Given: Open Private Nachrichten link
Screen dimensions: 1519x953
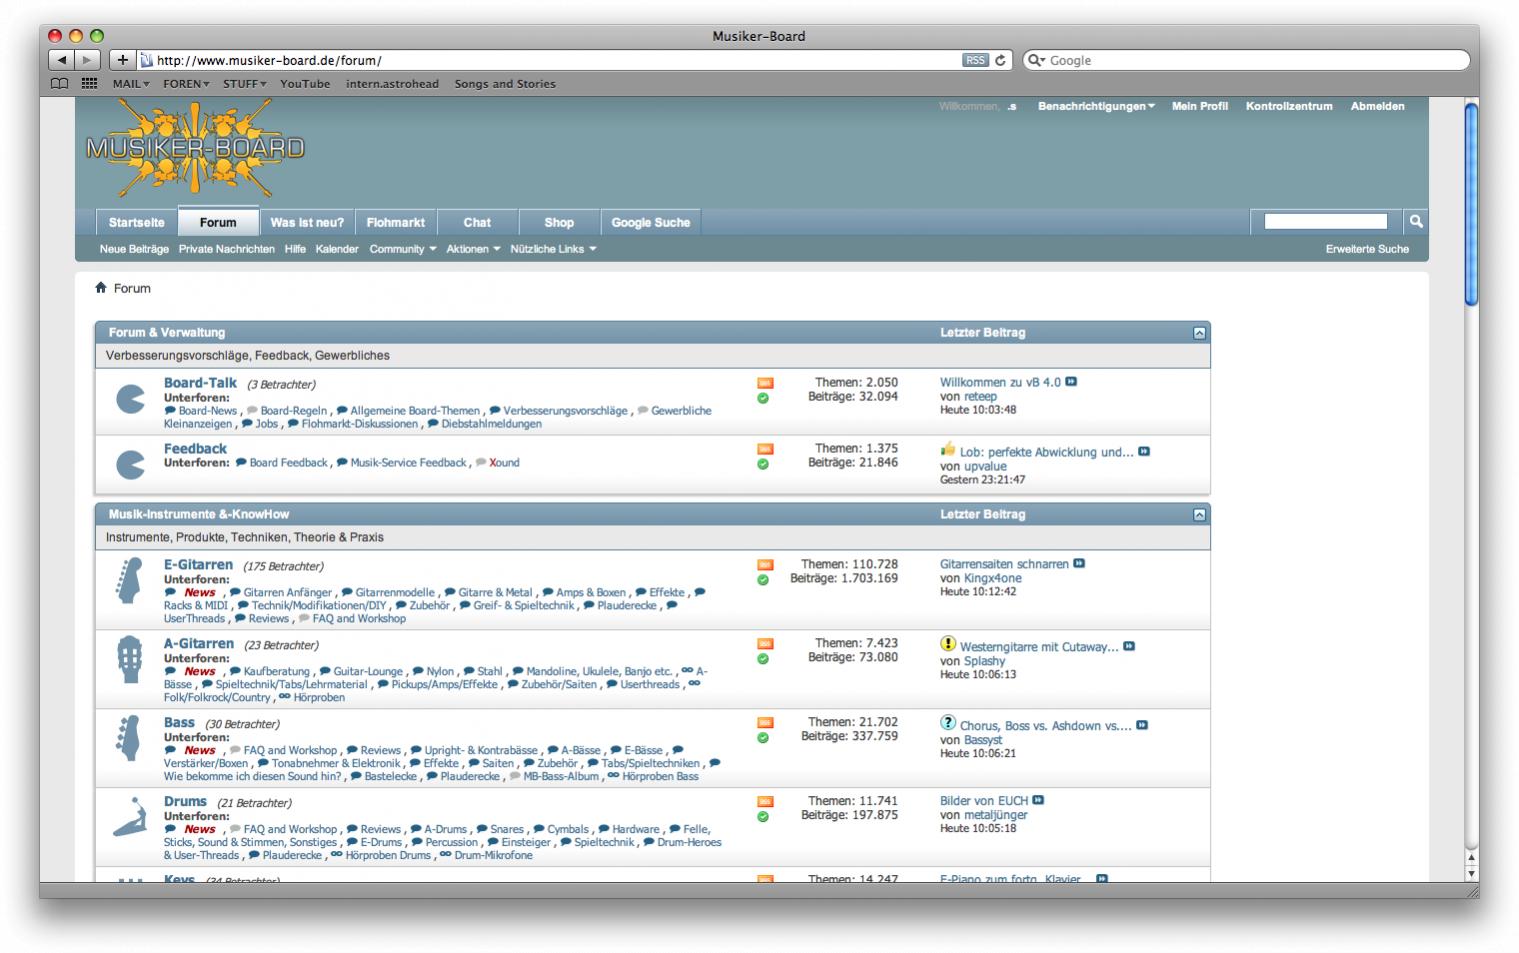Looking at the screenshot, I should (226, 249).
